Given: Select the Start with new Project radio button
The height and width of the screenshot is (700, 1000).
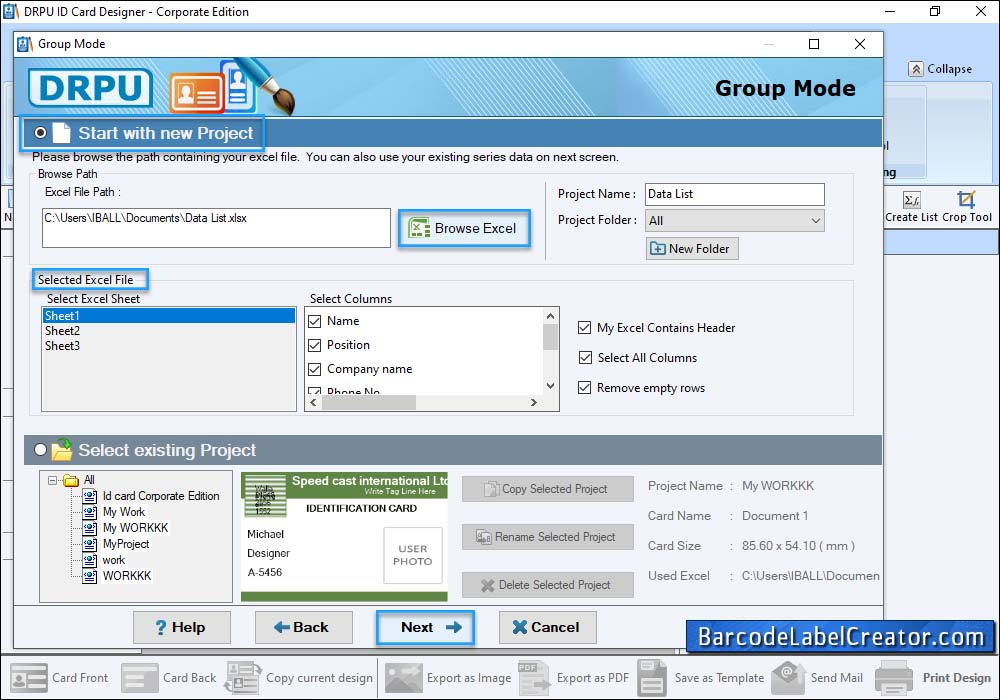Looking at the screenshot, I should pos(41,133).
